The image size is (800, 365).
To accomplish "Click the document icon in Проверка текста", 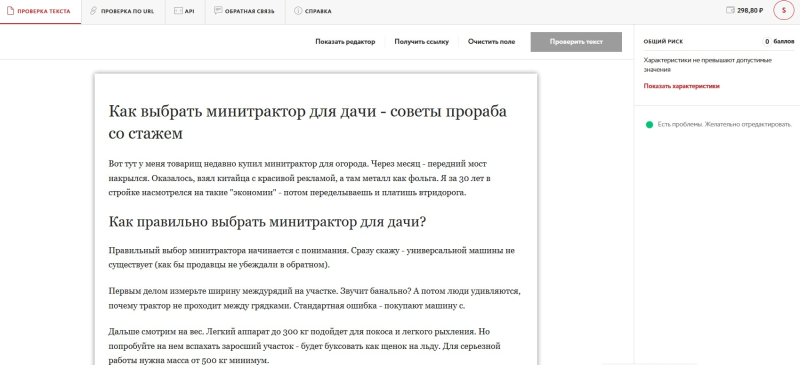I will (x=10, y=11).
